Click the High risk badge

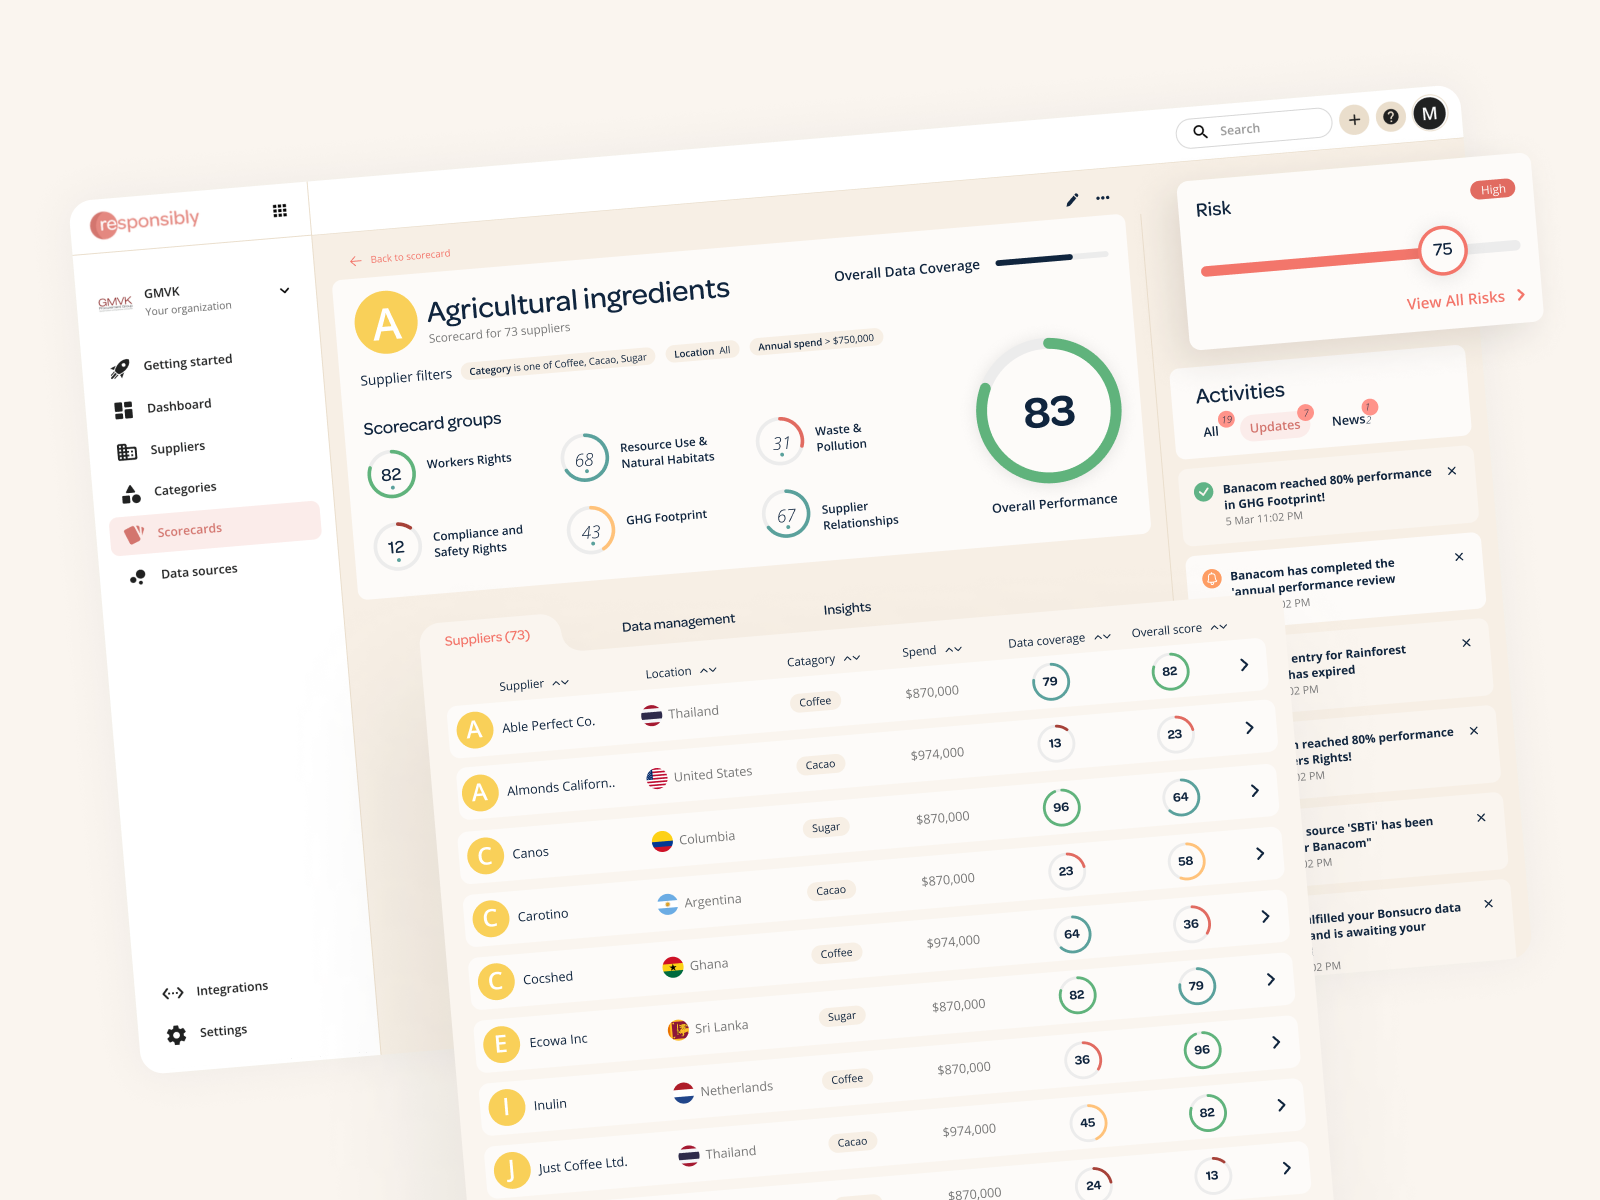(x=1493, y=189)
